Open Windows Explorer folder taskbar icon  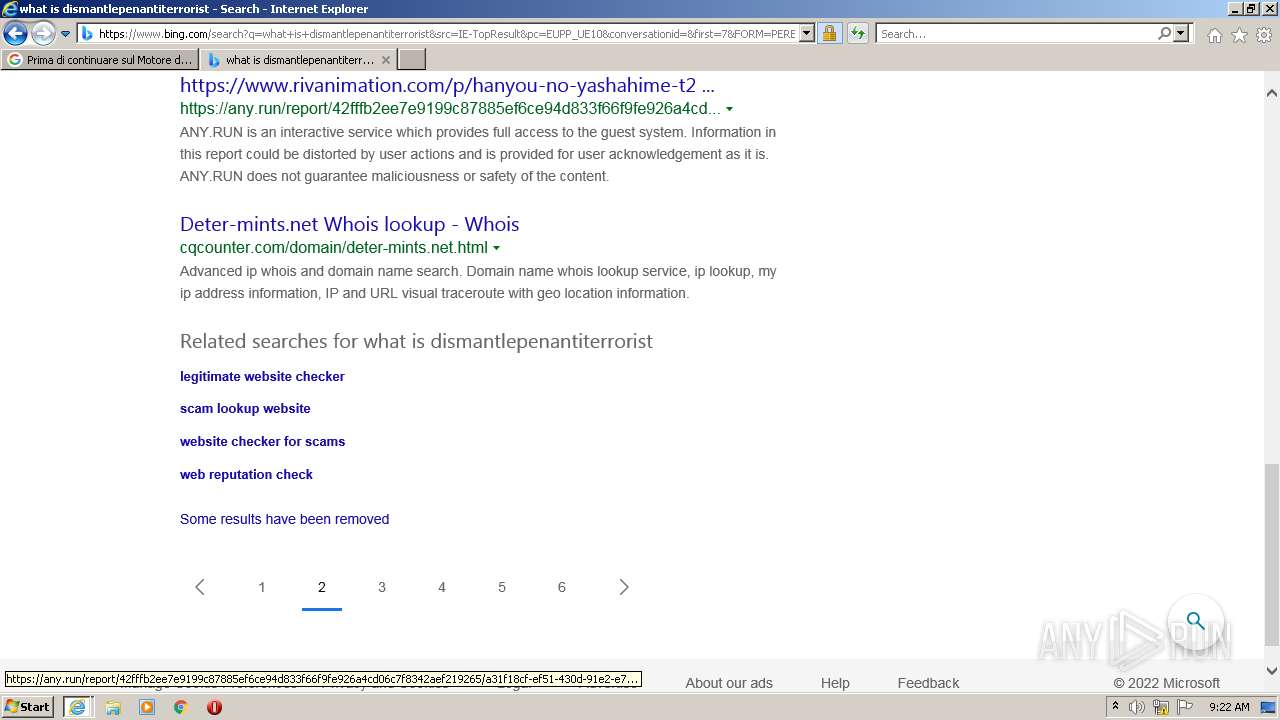pyautogui.click(x=113, y=707)
